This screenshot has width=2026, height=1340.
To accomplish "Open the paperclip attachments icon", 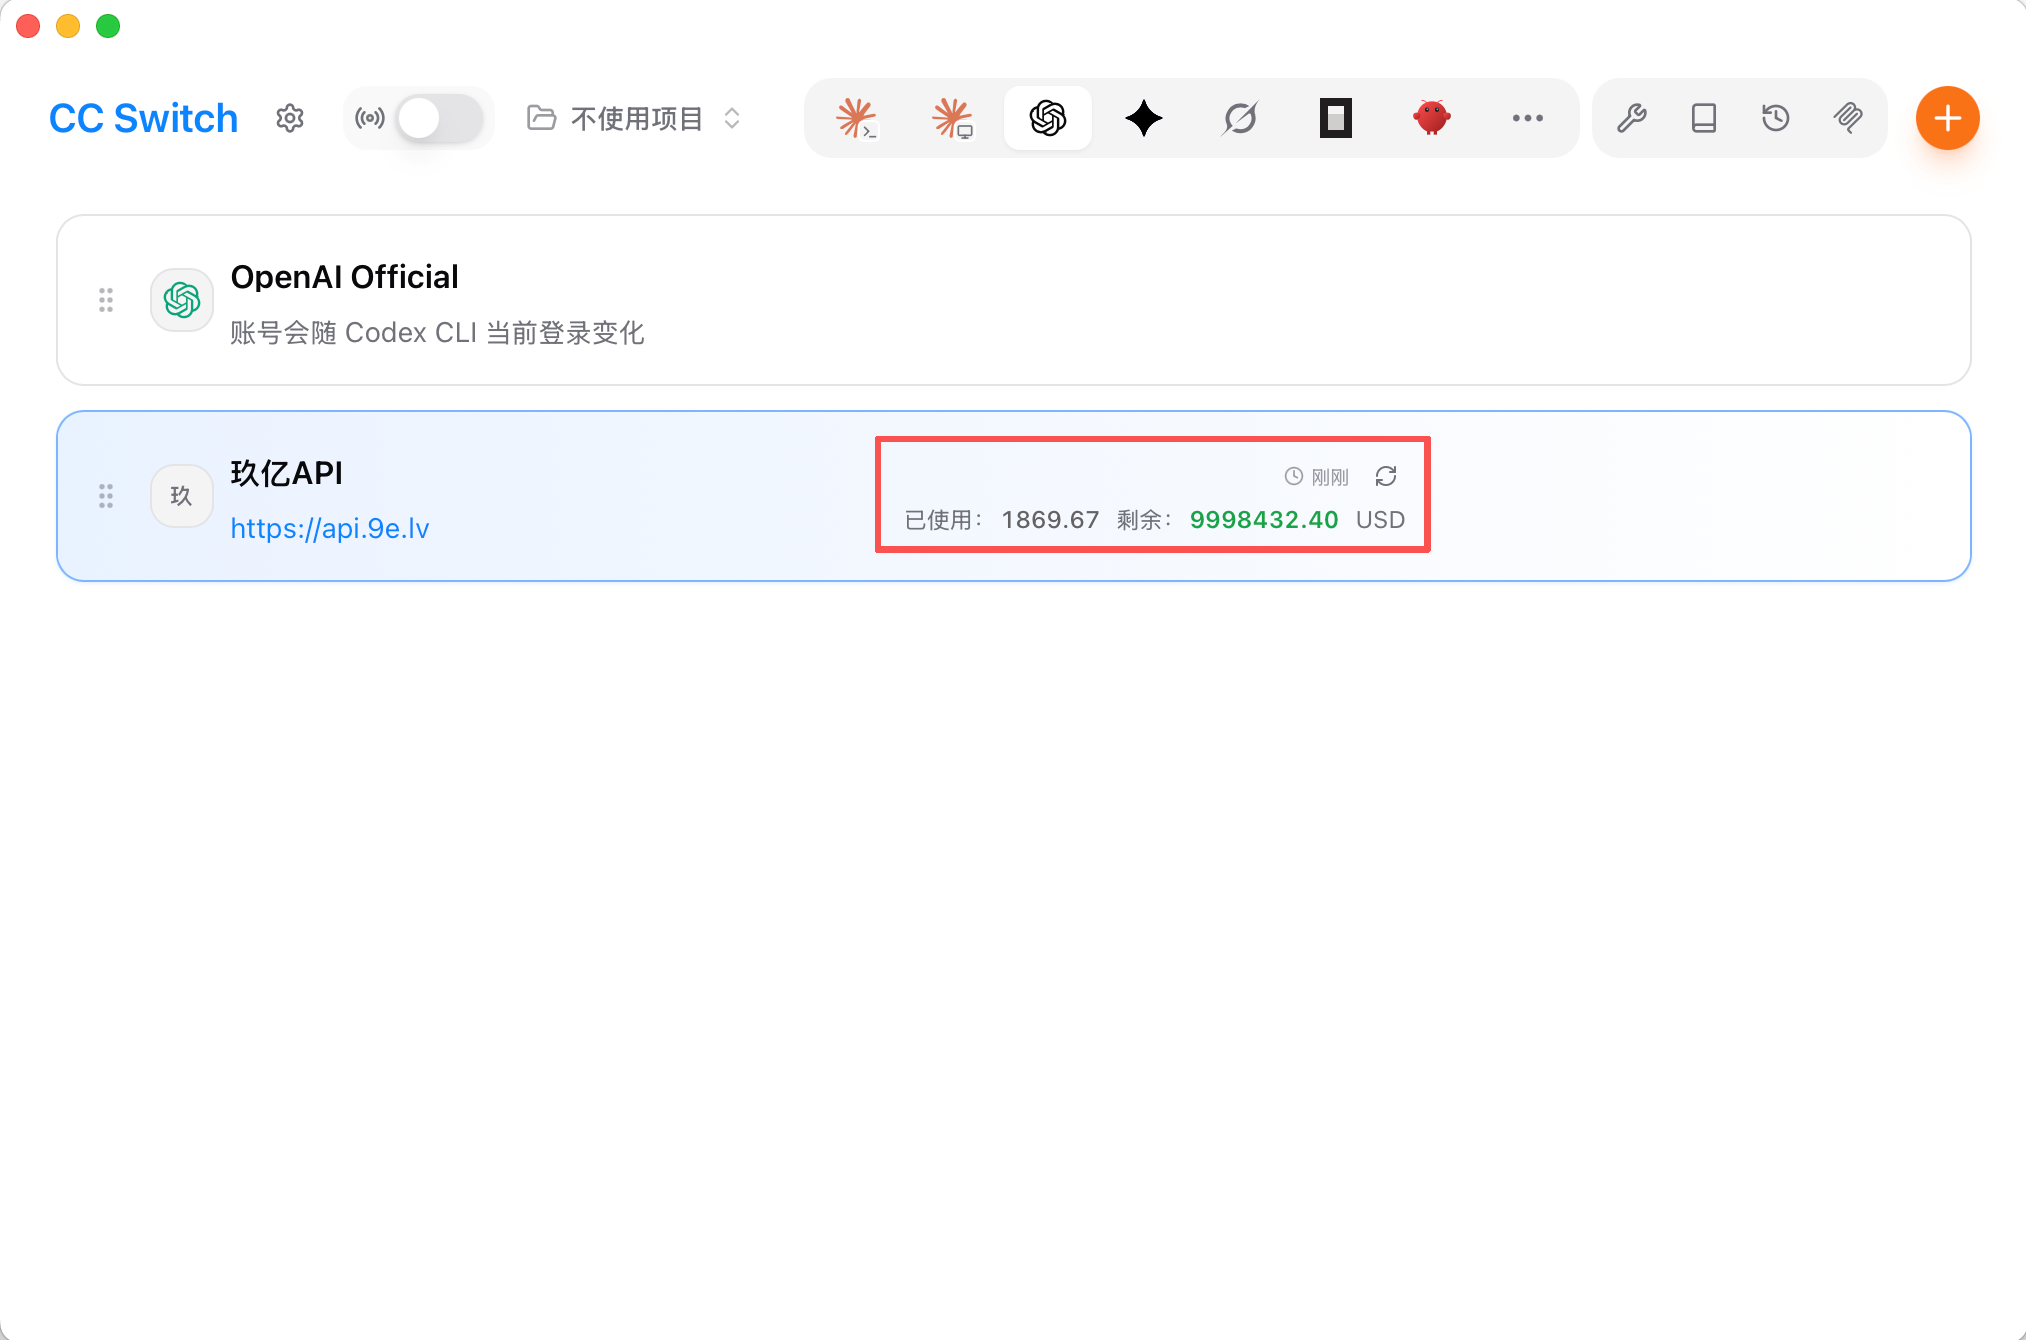I will [x=1848, y=118].
